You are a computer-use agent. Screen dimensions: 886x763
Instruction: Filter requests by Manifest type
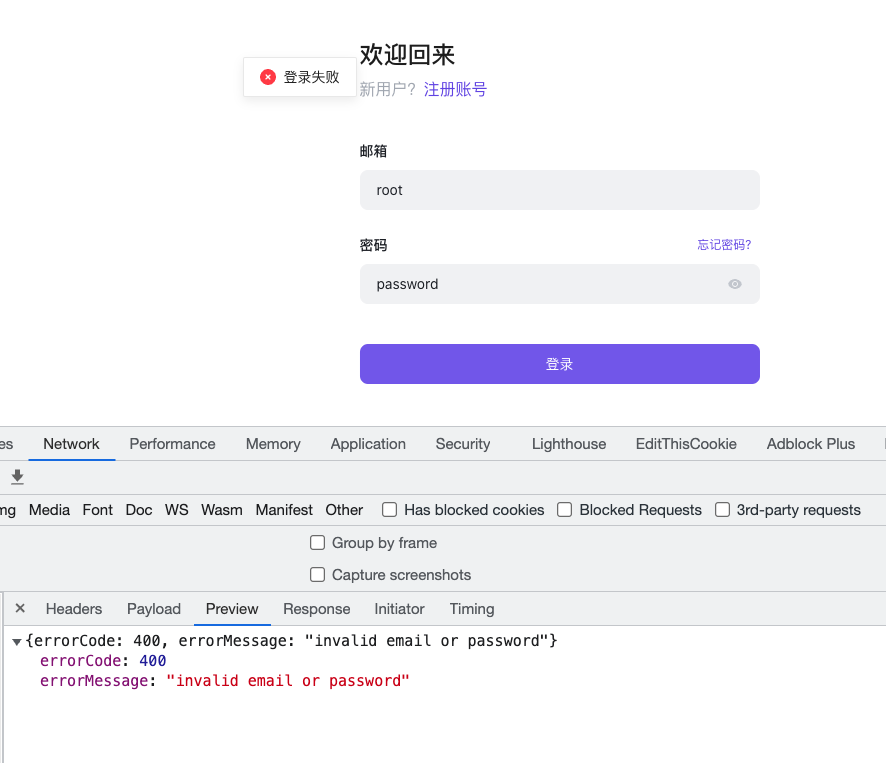point(284,510)
